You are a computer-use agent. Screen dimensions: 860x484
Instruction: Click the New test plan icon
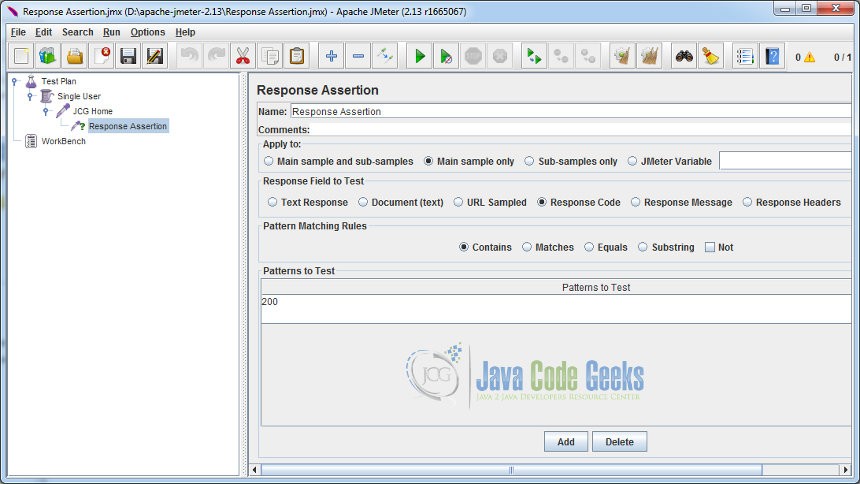pyautogui.click(x=21, y=56)
